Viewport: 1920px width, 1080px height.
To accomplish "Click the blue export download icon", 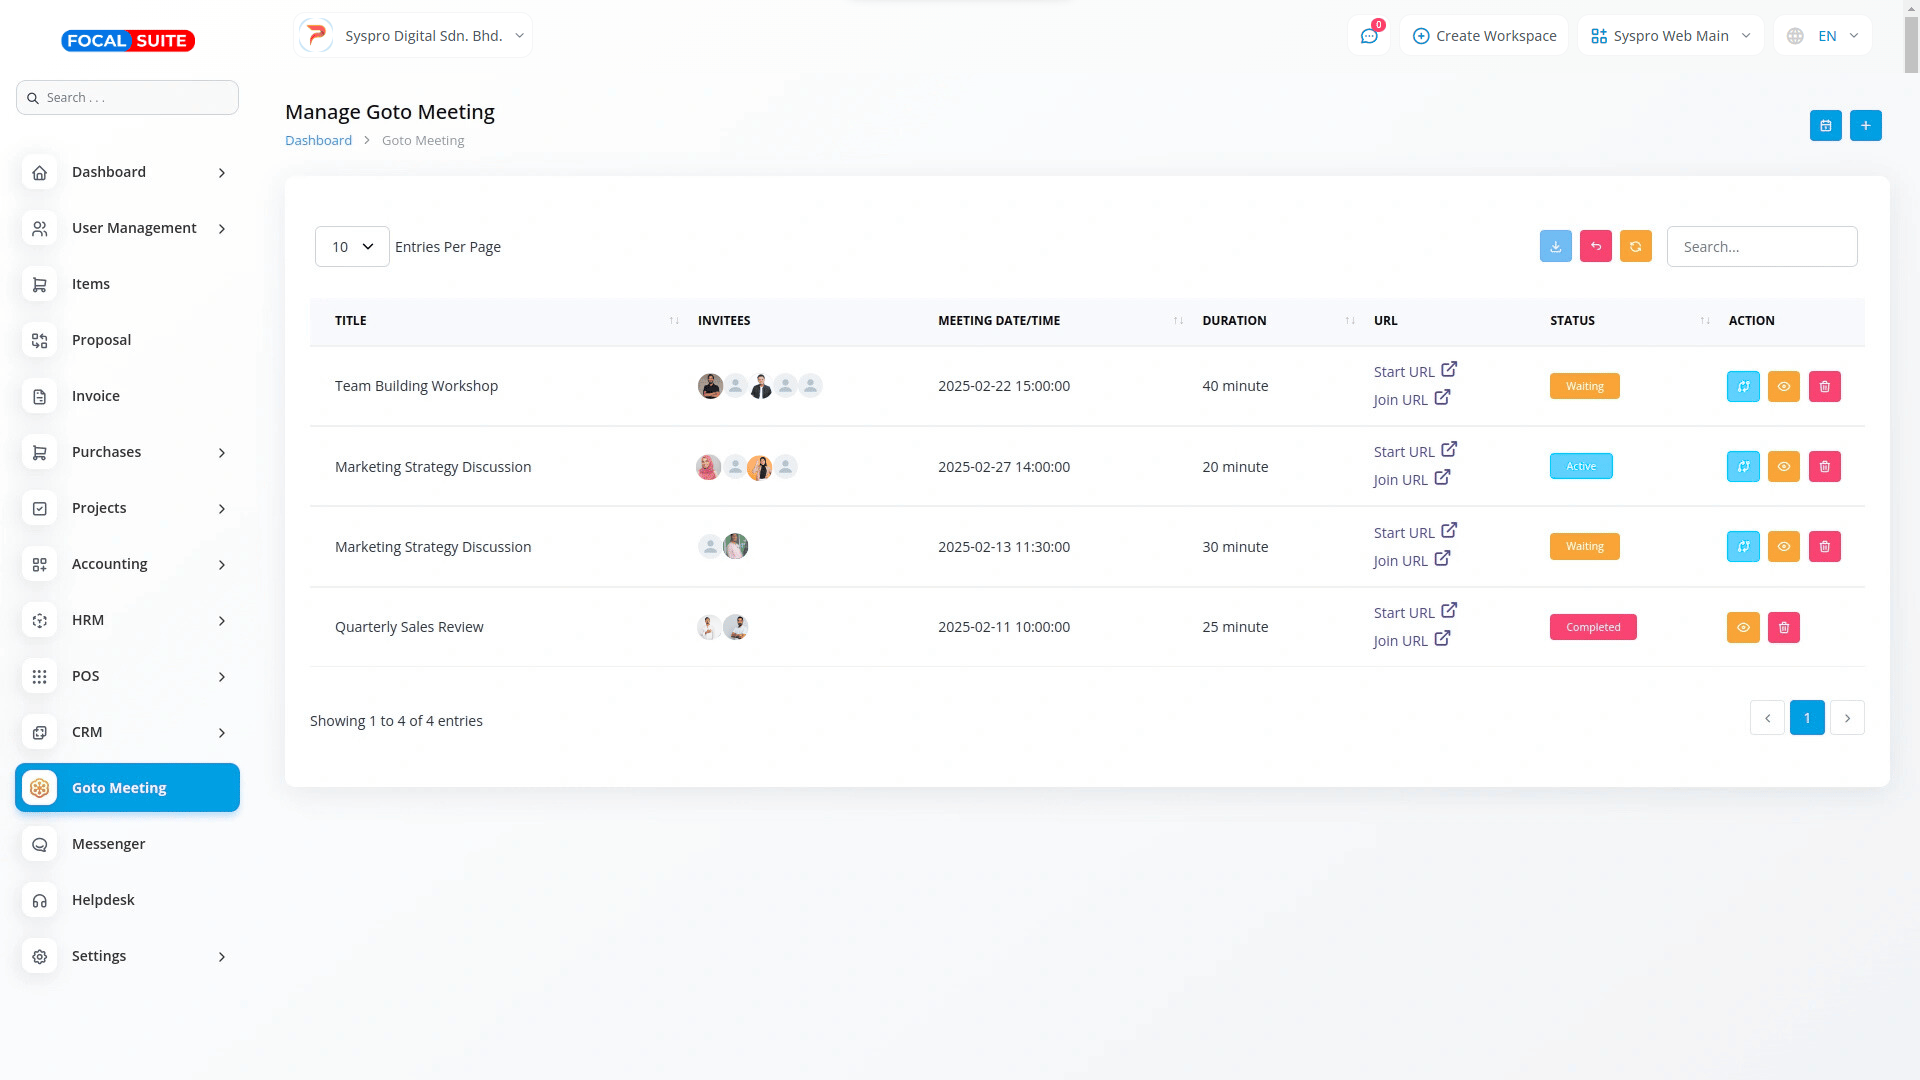I will [1555, 247].
